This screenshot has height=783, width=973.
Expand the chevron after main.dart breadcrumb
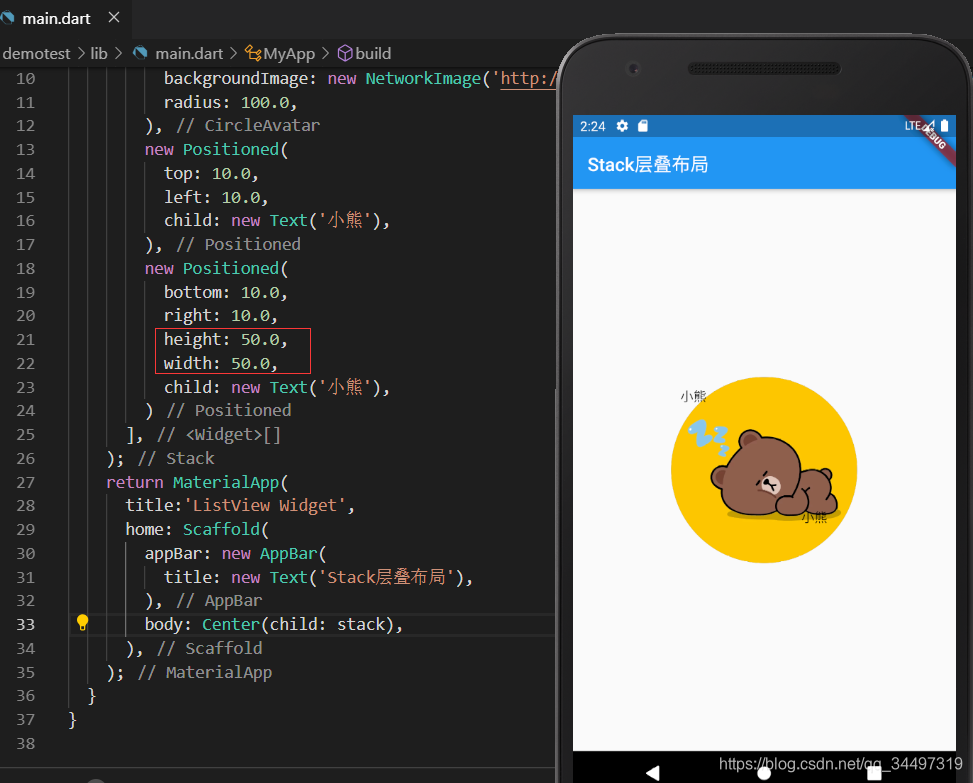point(233,54)
